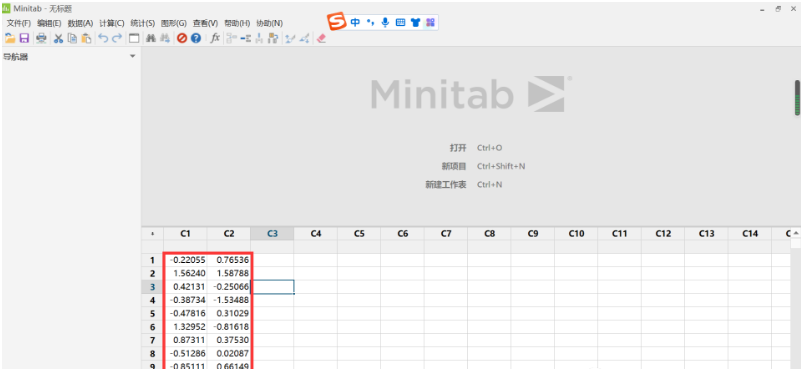This screenshot has height=369, width=807.
Task: Open the 统计(S) menu
Action: (143, 23)
